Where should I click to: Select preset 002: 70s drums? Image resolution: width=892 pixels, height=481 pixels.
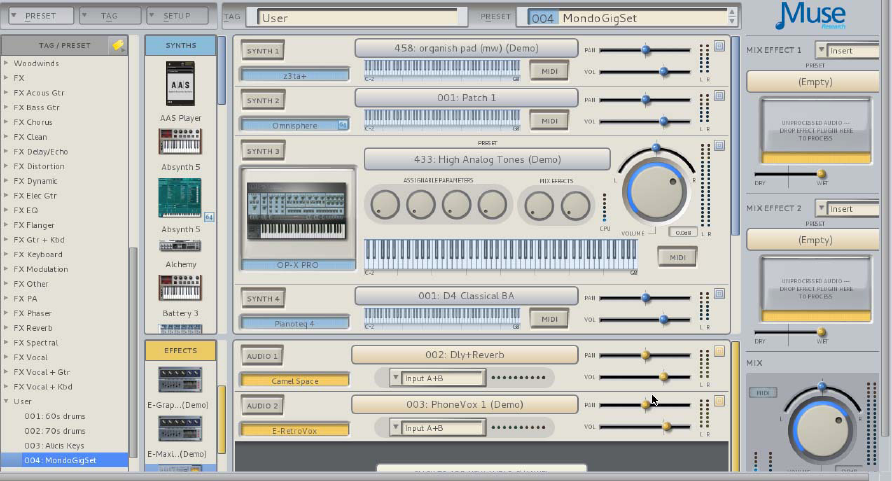55,431
